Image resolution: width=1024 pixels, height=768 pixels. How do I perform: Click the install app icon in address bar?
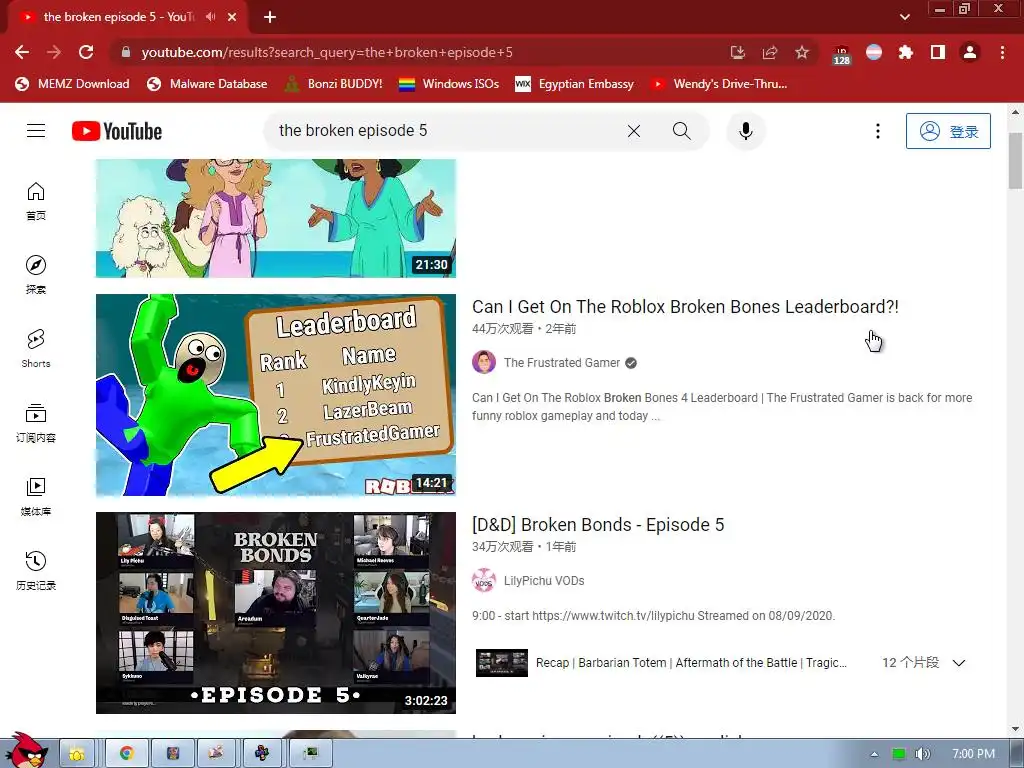point(738,52)
